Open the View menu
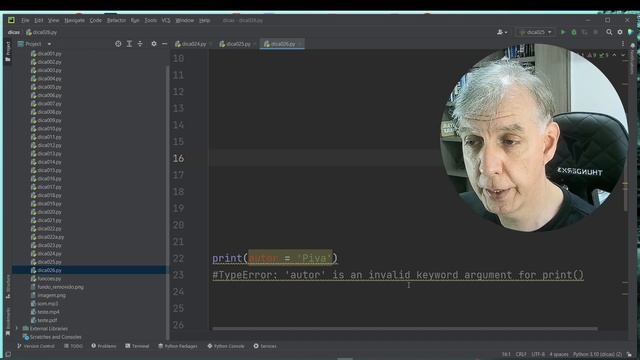The height and width of the screenshot is (360, 640). 53,20
